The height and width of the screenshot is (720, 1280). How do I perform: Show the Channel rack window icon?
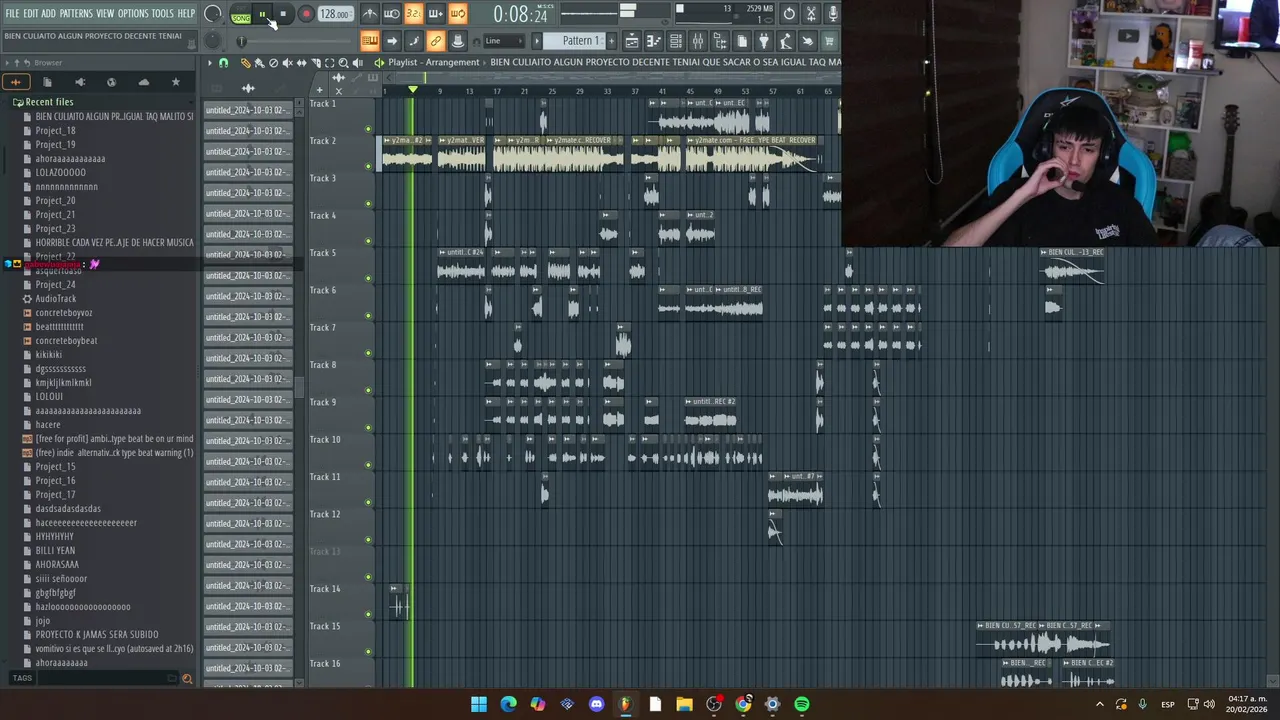pos(675,41)
